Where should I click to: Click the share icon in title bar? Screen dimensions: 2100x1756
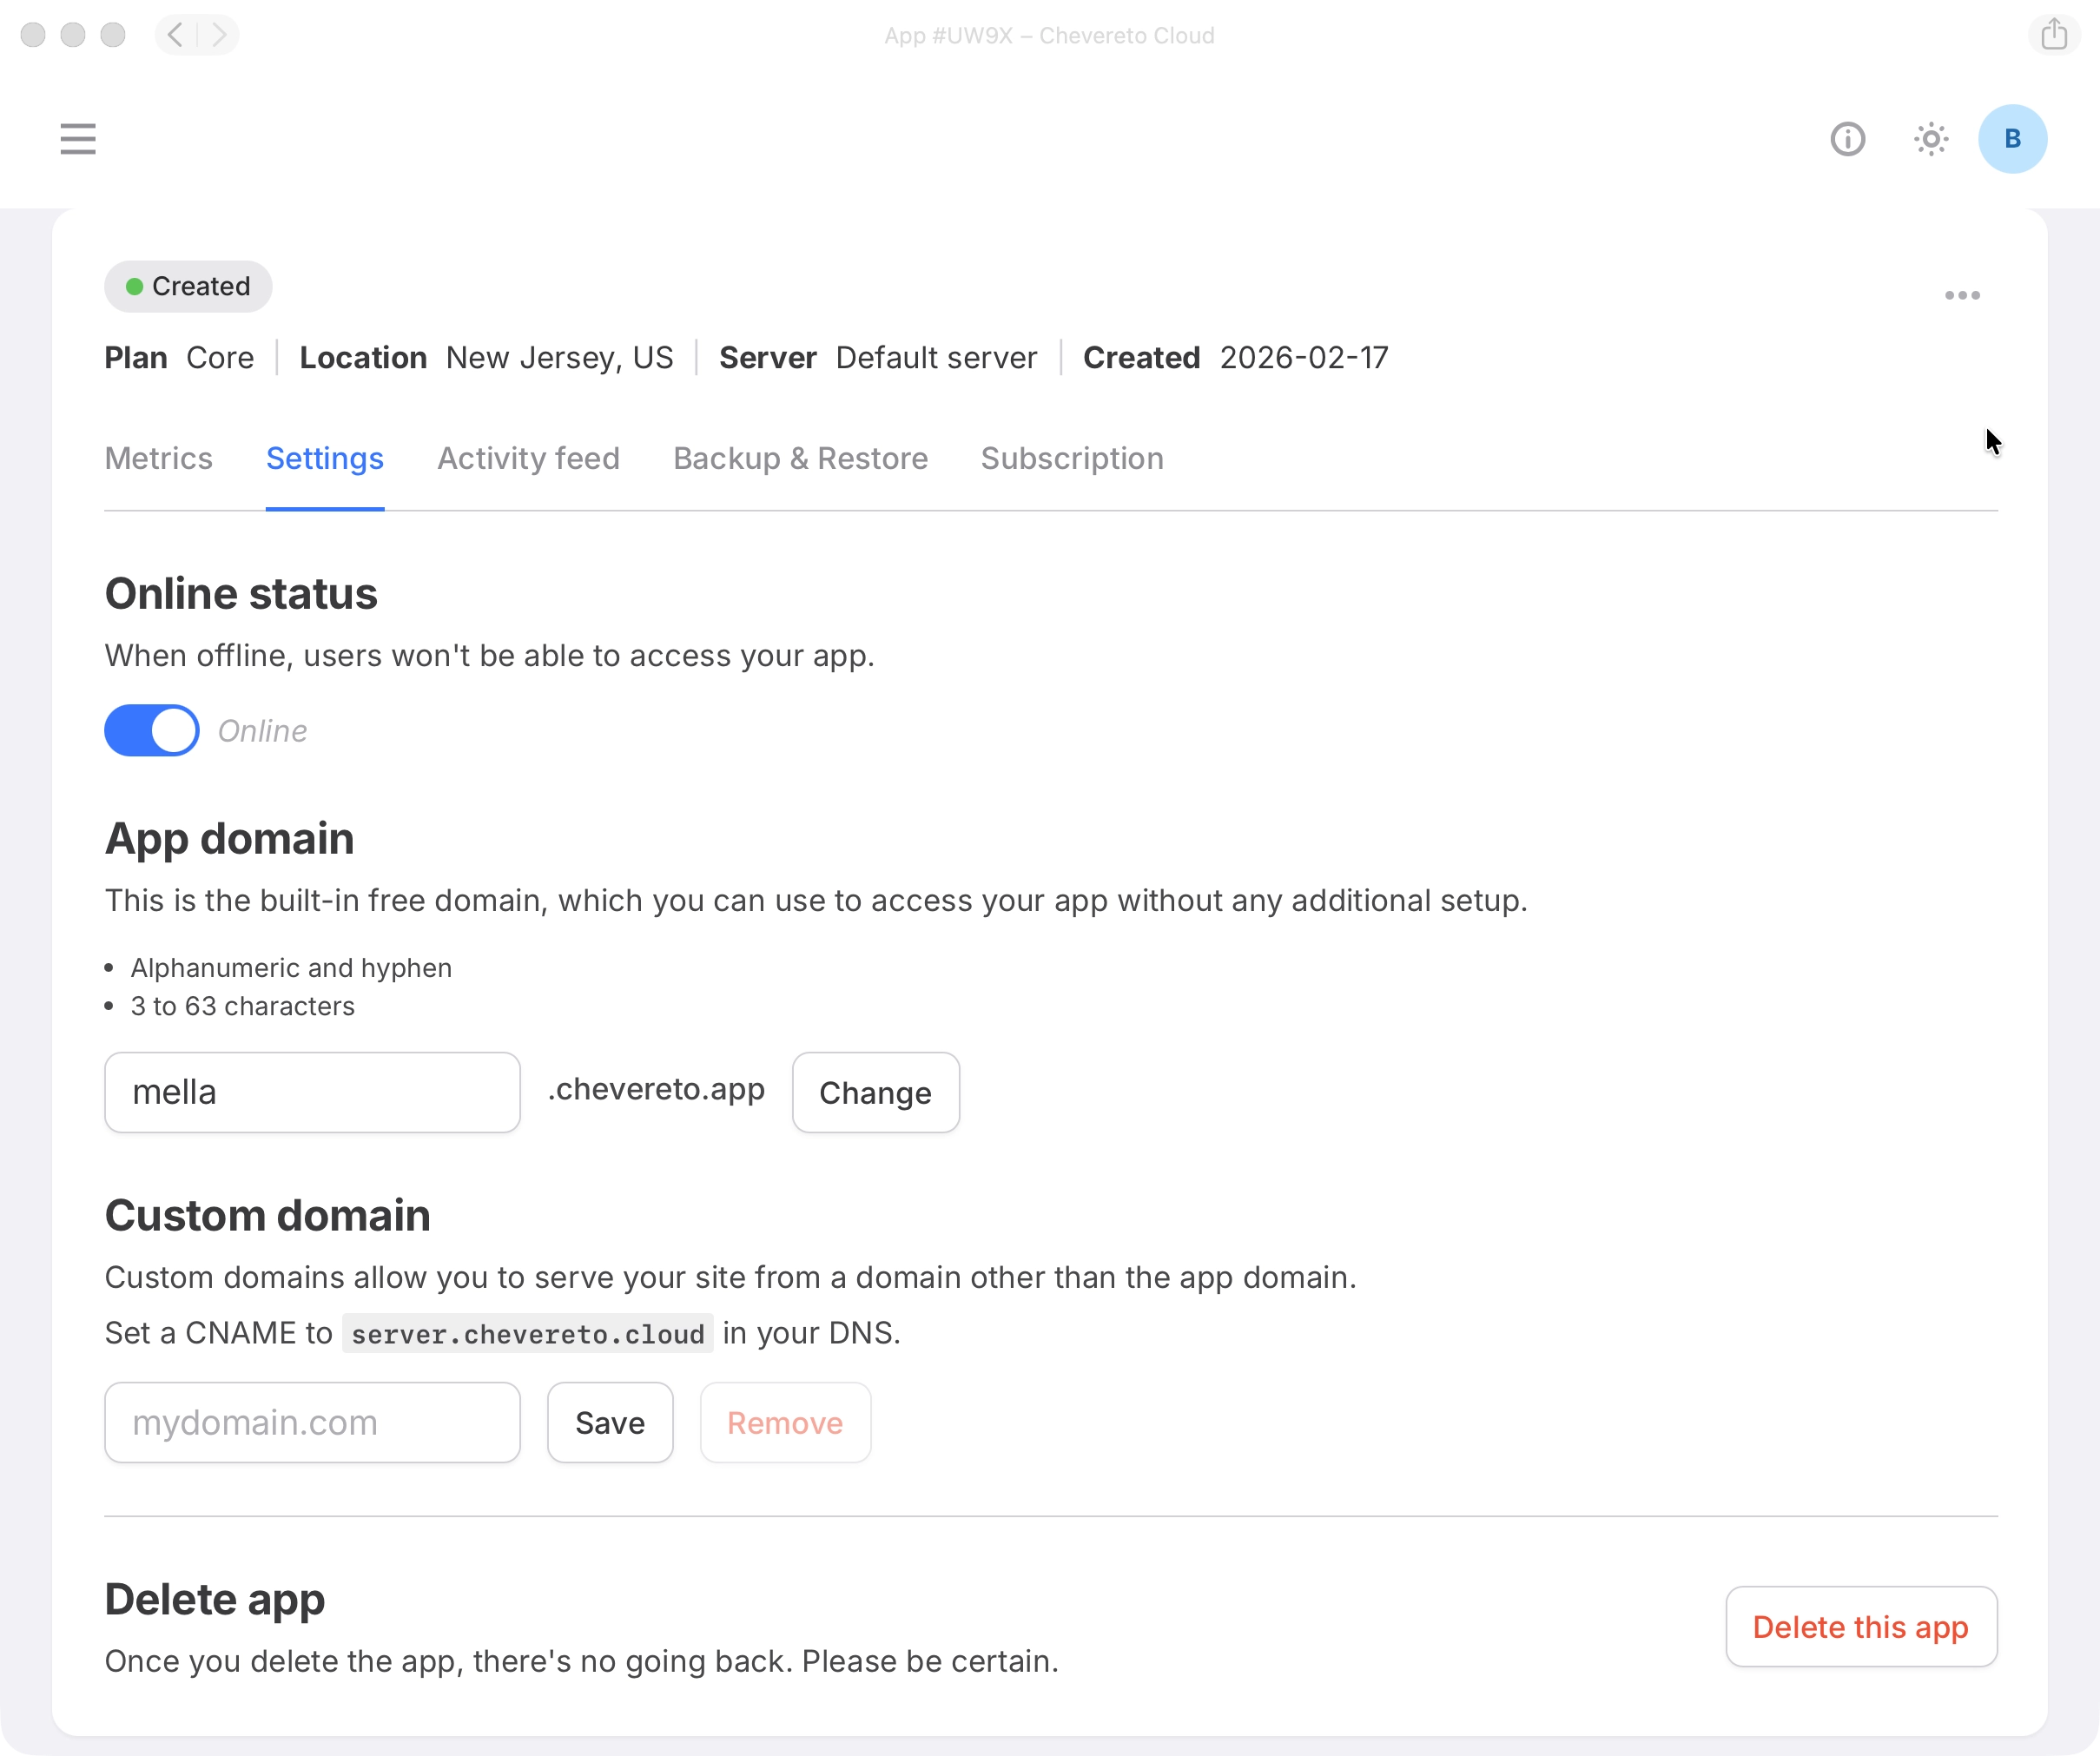click(x=2054, y=34)
